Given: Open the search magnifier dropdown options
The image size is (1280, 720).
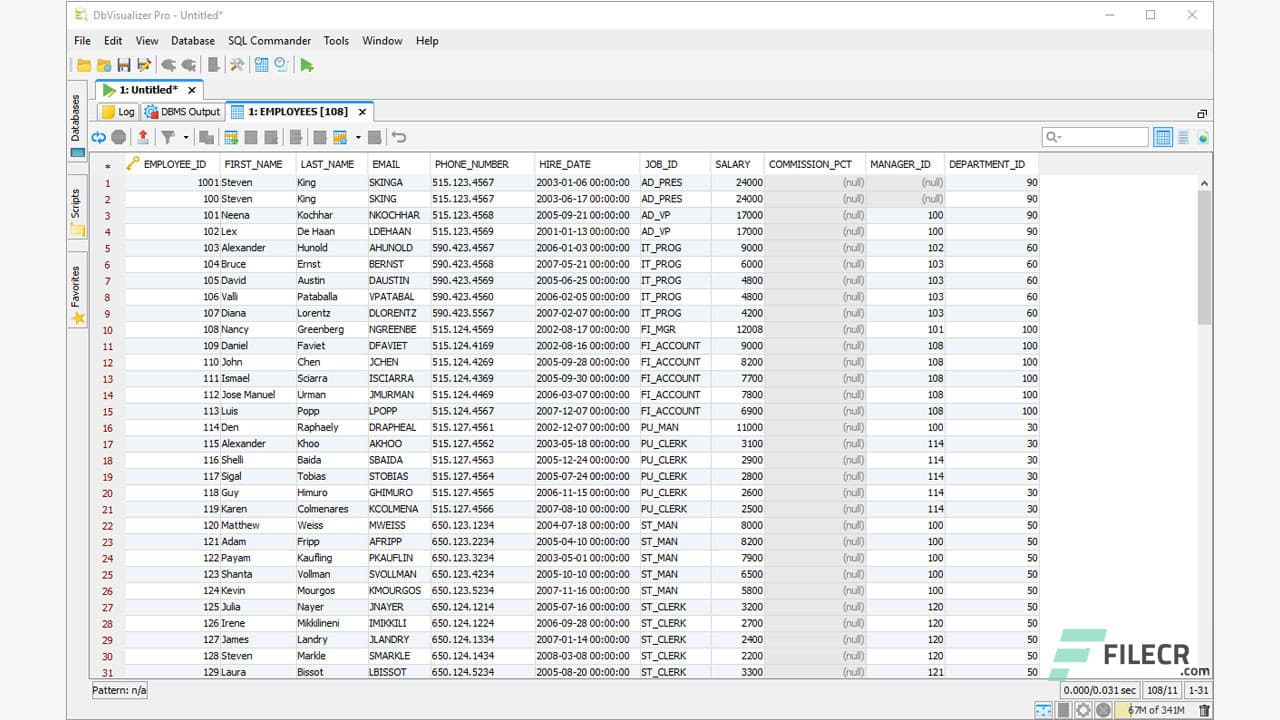Looking at the screenshot, I should coord(1059,137).
